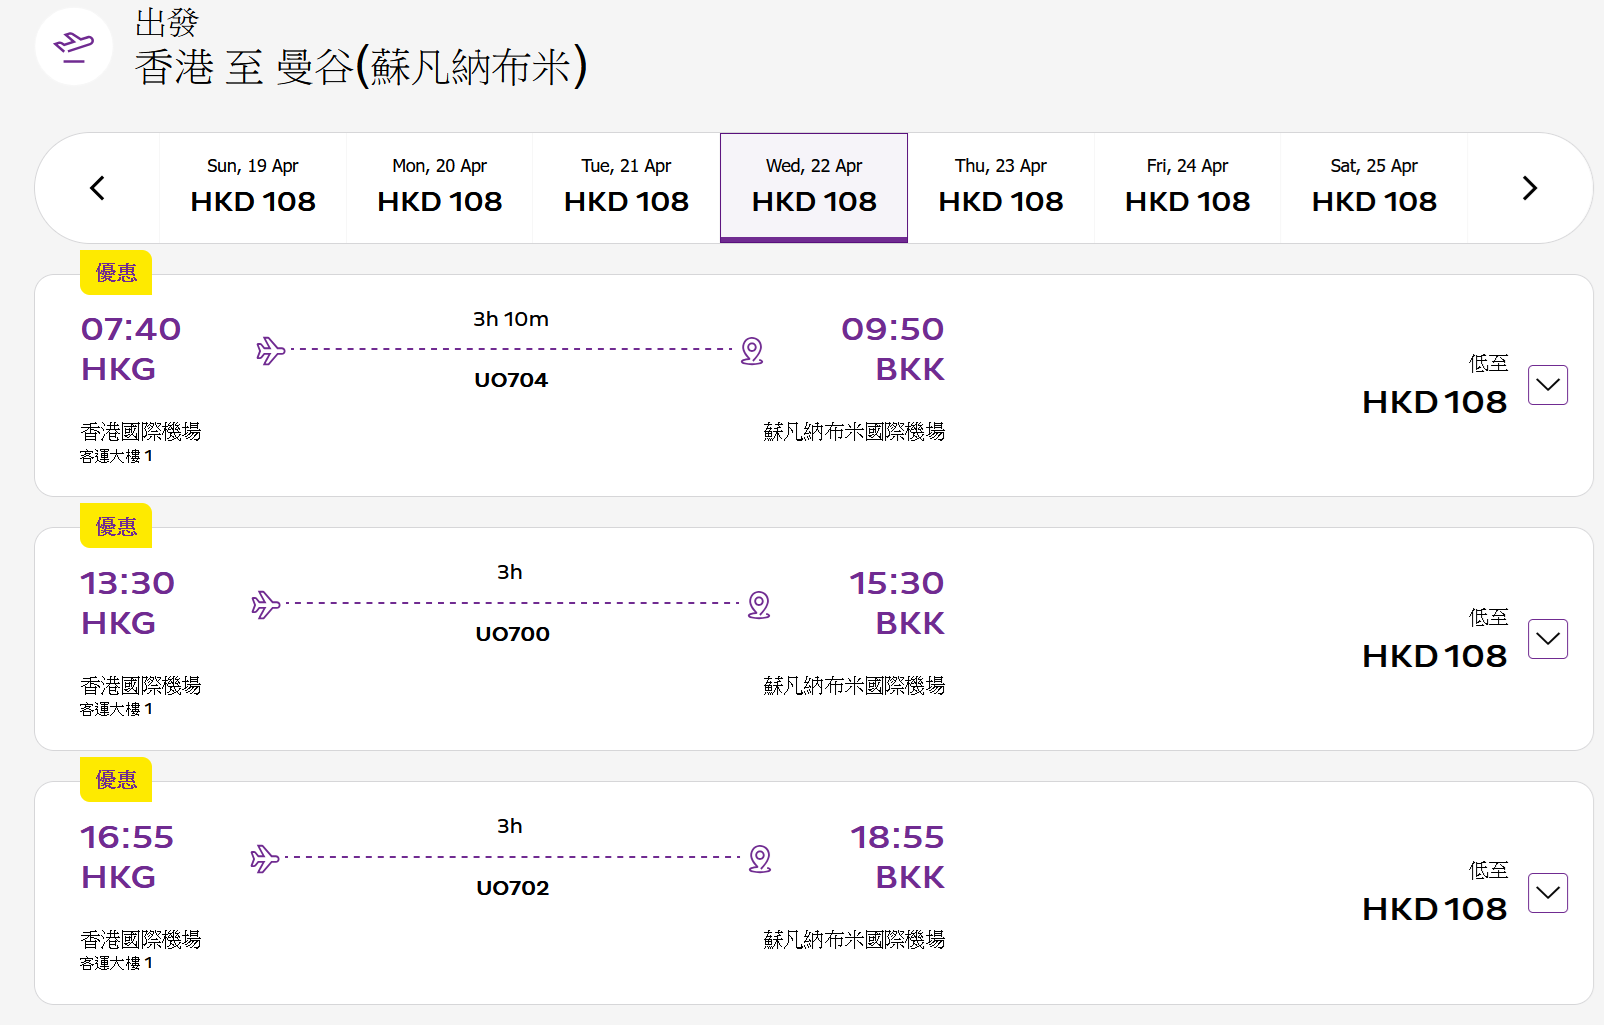Click plane icon on UO704 flight row
The width and height of the screenshot is (1604, 1025).
(270, 351)
